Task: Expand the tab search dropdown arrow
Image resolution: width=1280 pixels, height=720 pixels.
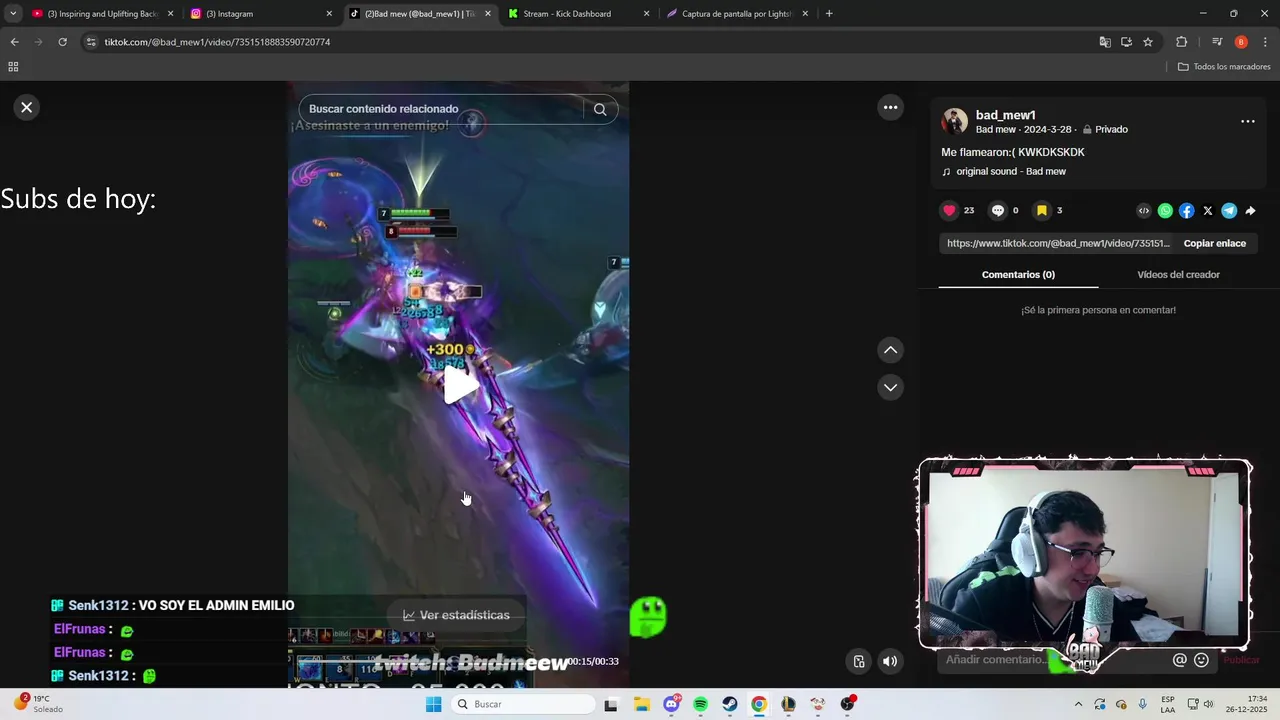Action: (x=13, y=14)
